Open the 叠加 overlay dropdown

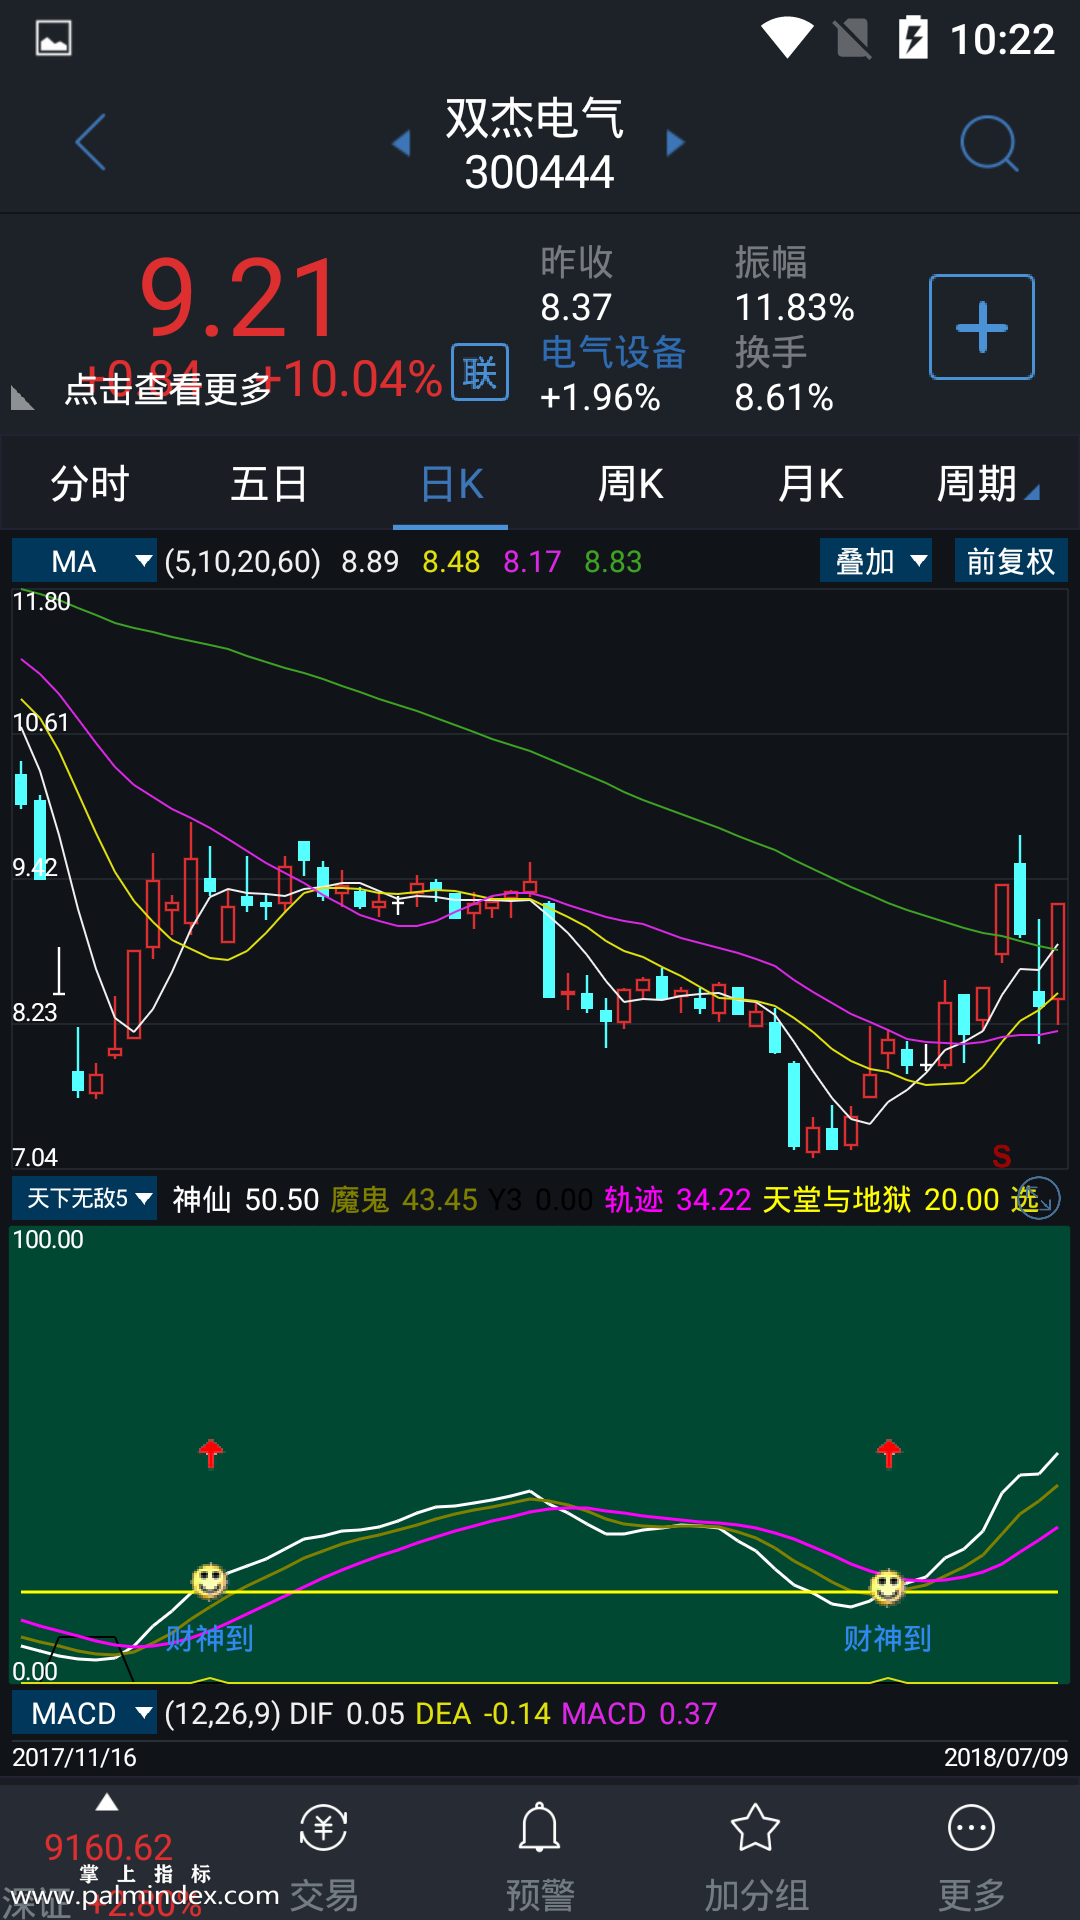876,561
